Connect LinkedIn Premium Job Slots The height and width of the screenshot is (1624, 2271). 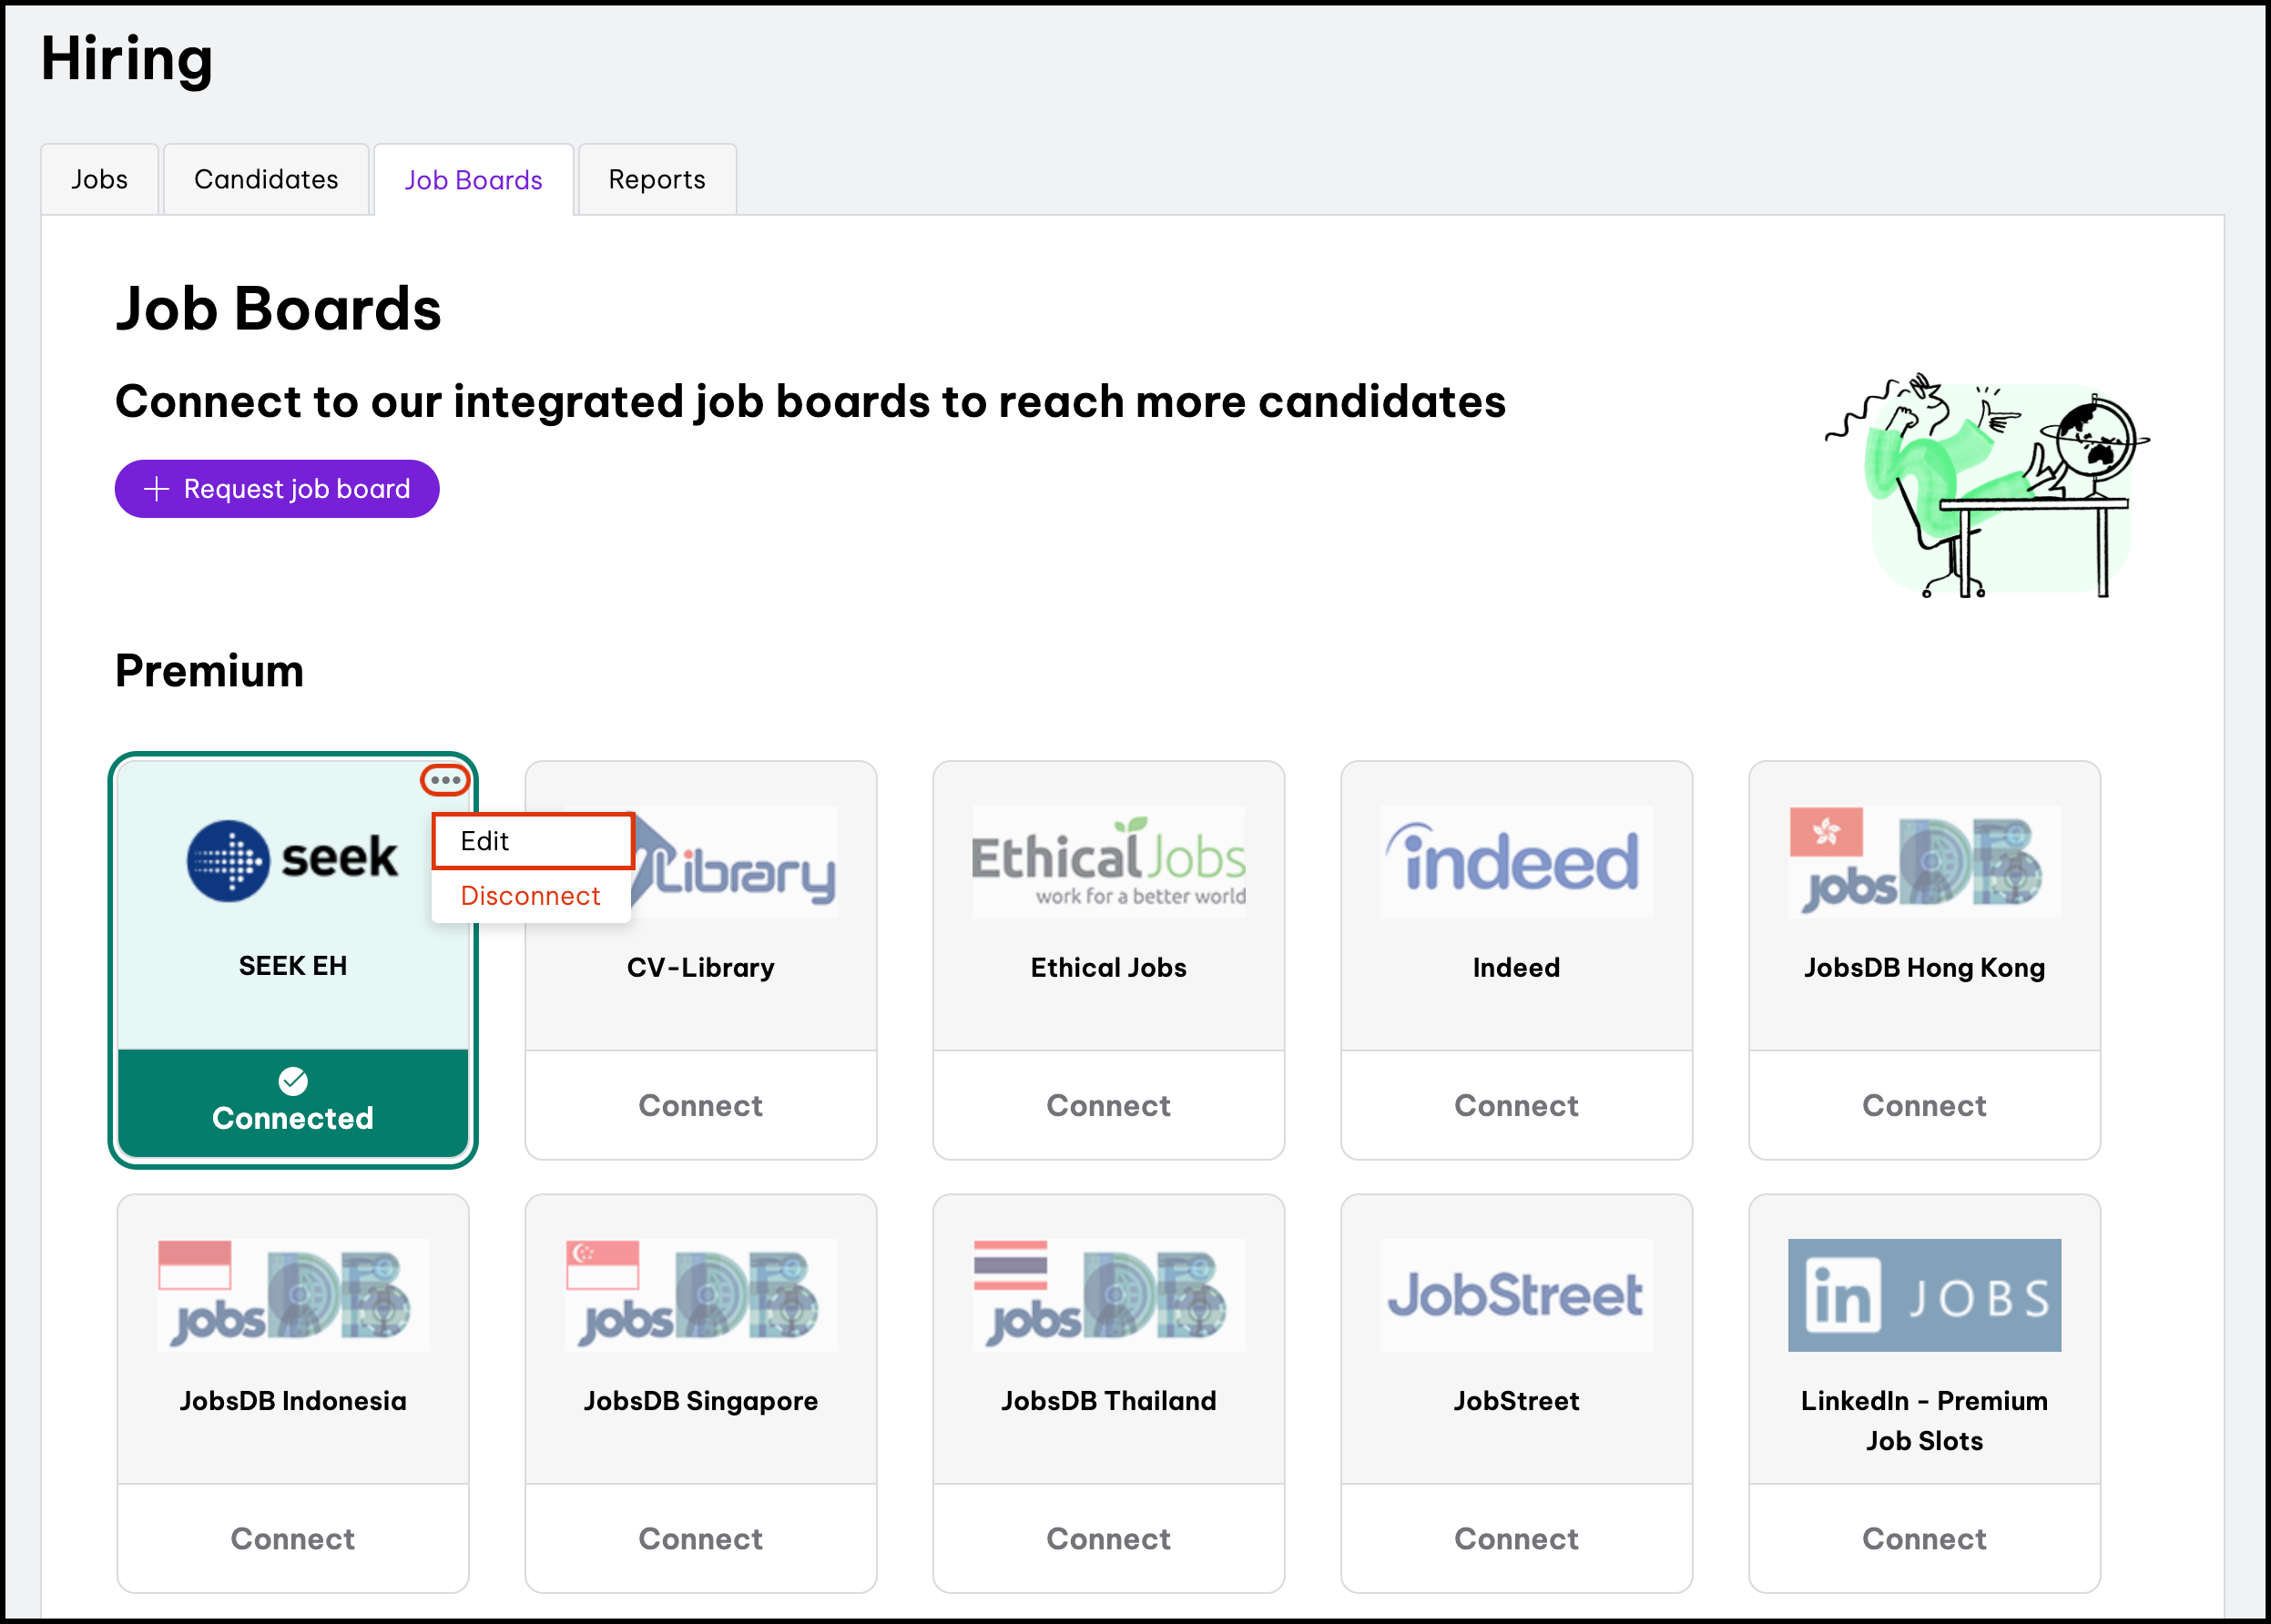coord(1923,1538)
